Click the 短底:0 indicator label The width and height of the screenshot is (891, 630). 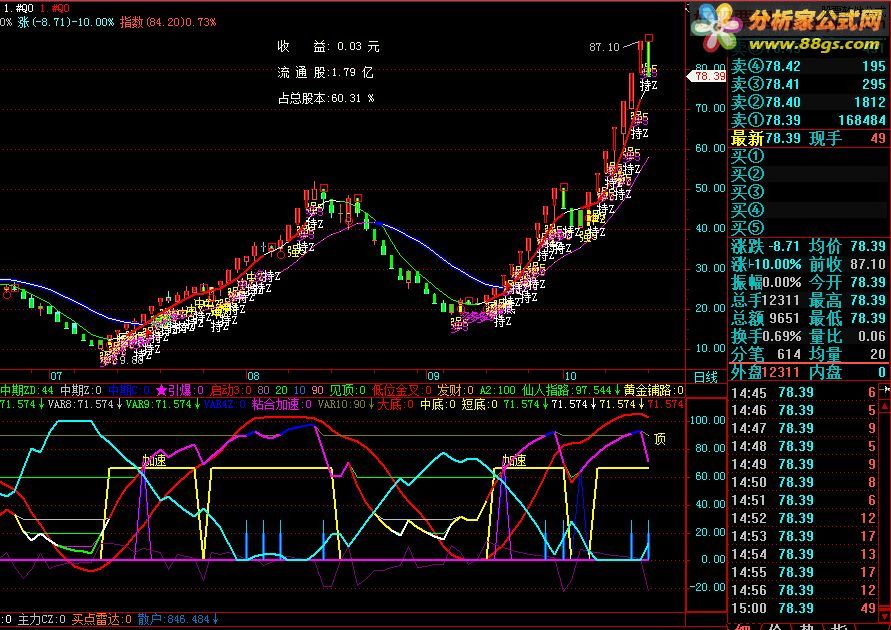[x=480, y=404]
